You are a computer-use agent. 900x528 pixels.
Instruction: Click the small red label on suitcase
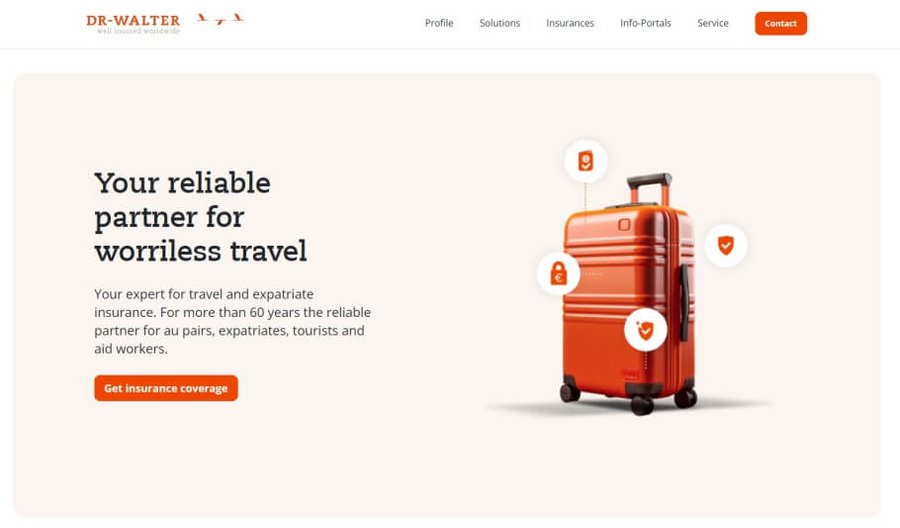click(630, 374)
